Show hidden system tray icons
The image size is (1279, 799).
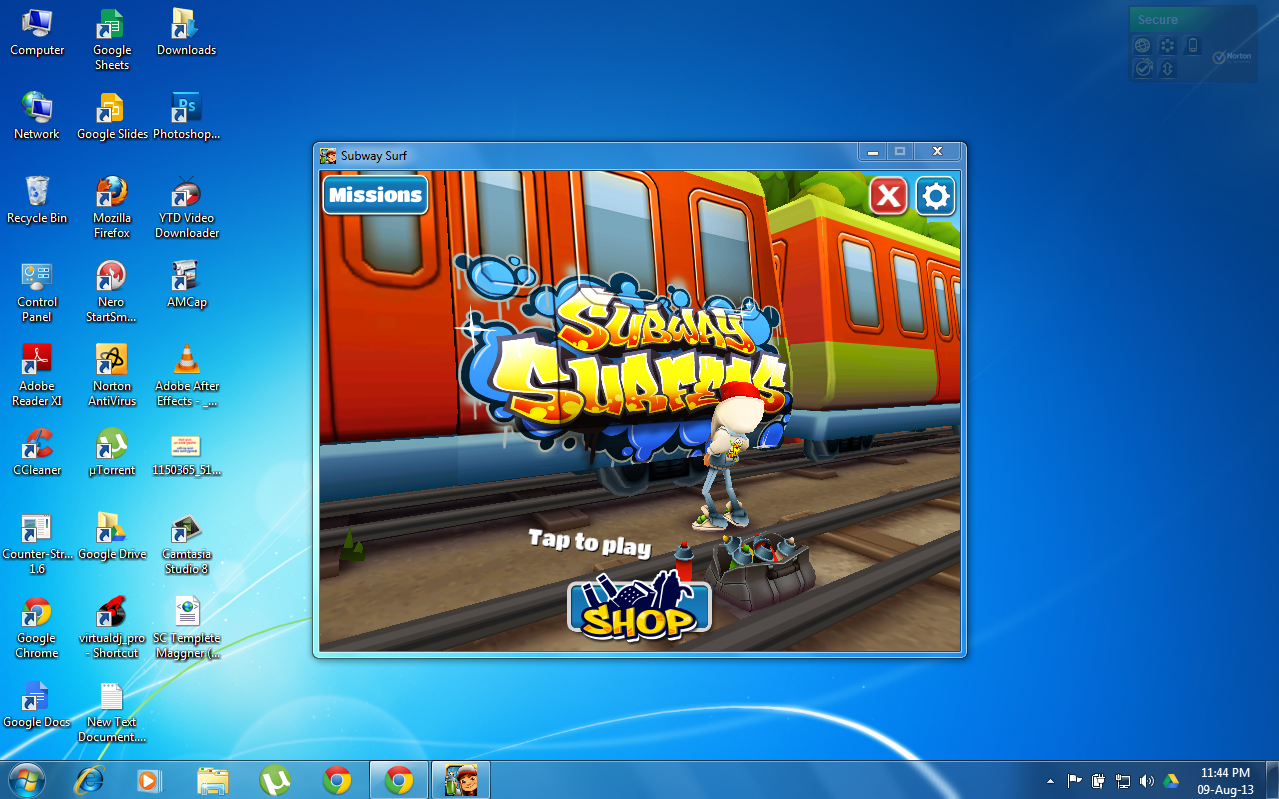pyautogui.click(x=1050, y=781)
